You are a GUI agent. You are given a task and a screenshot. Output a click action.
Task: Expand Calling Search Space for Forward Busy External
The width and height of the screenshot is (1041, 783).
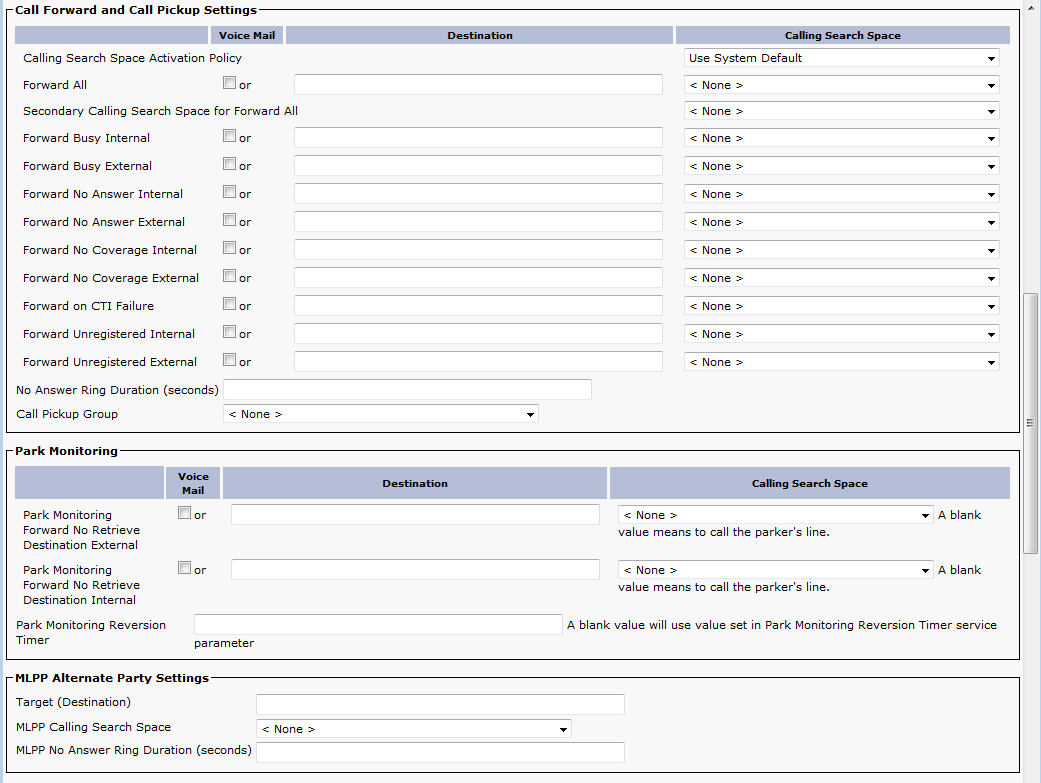(841, 166)
